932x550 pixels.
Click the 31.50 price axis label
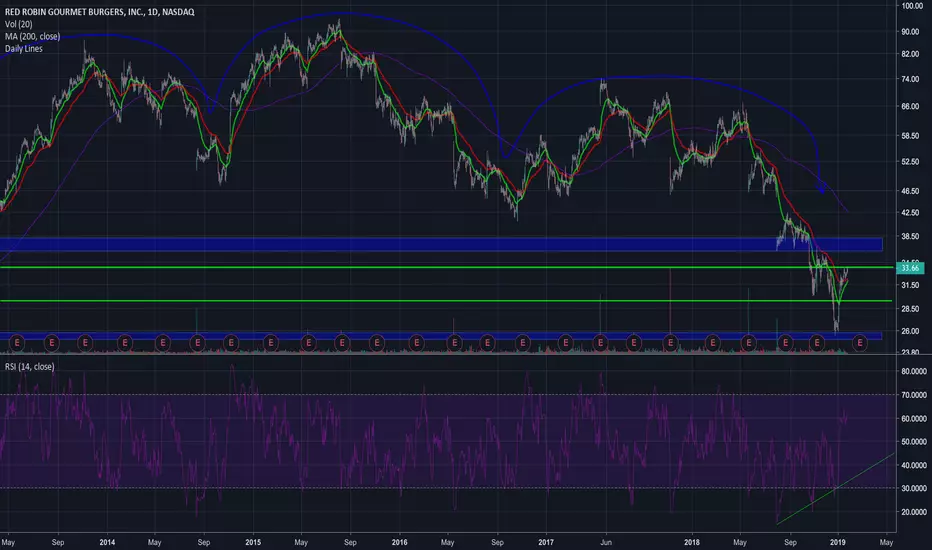(x=910, y=285)
